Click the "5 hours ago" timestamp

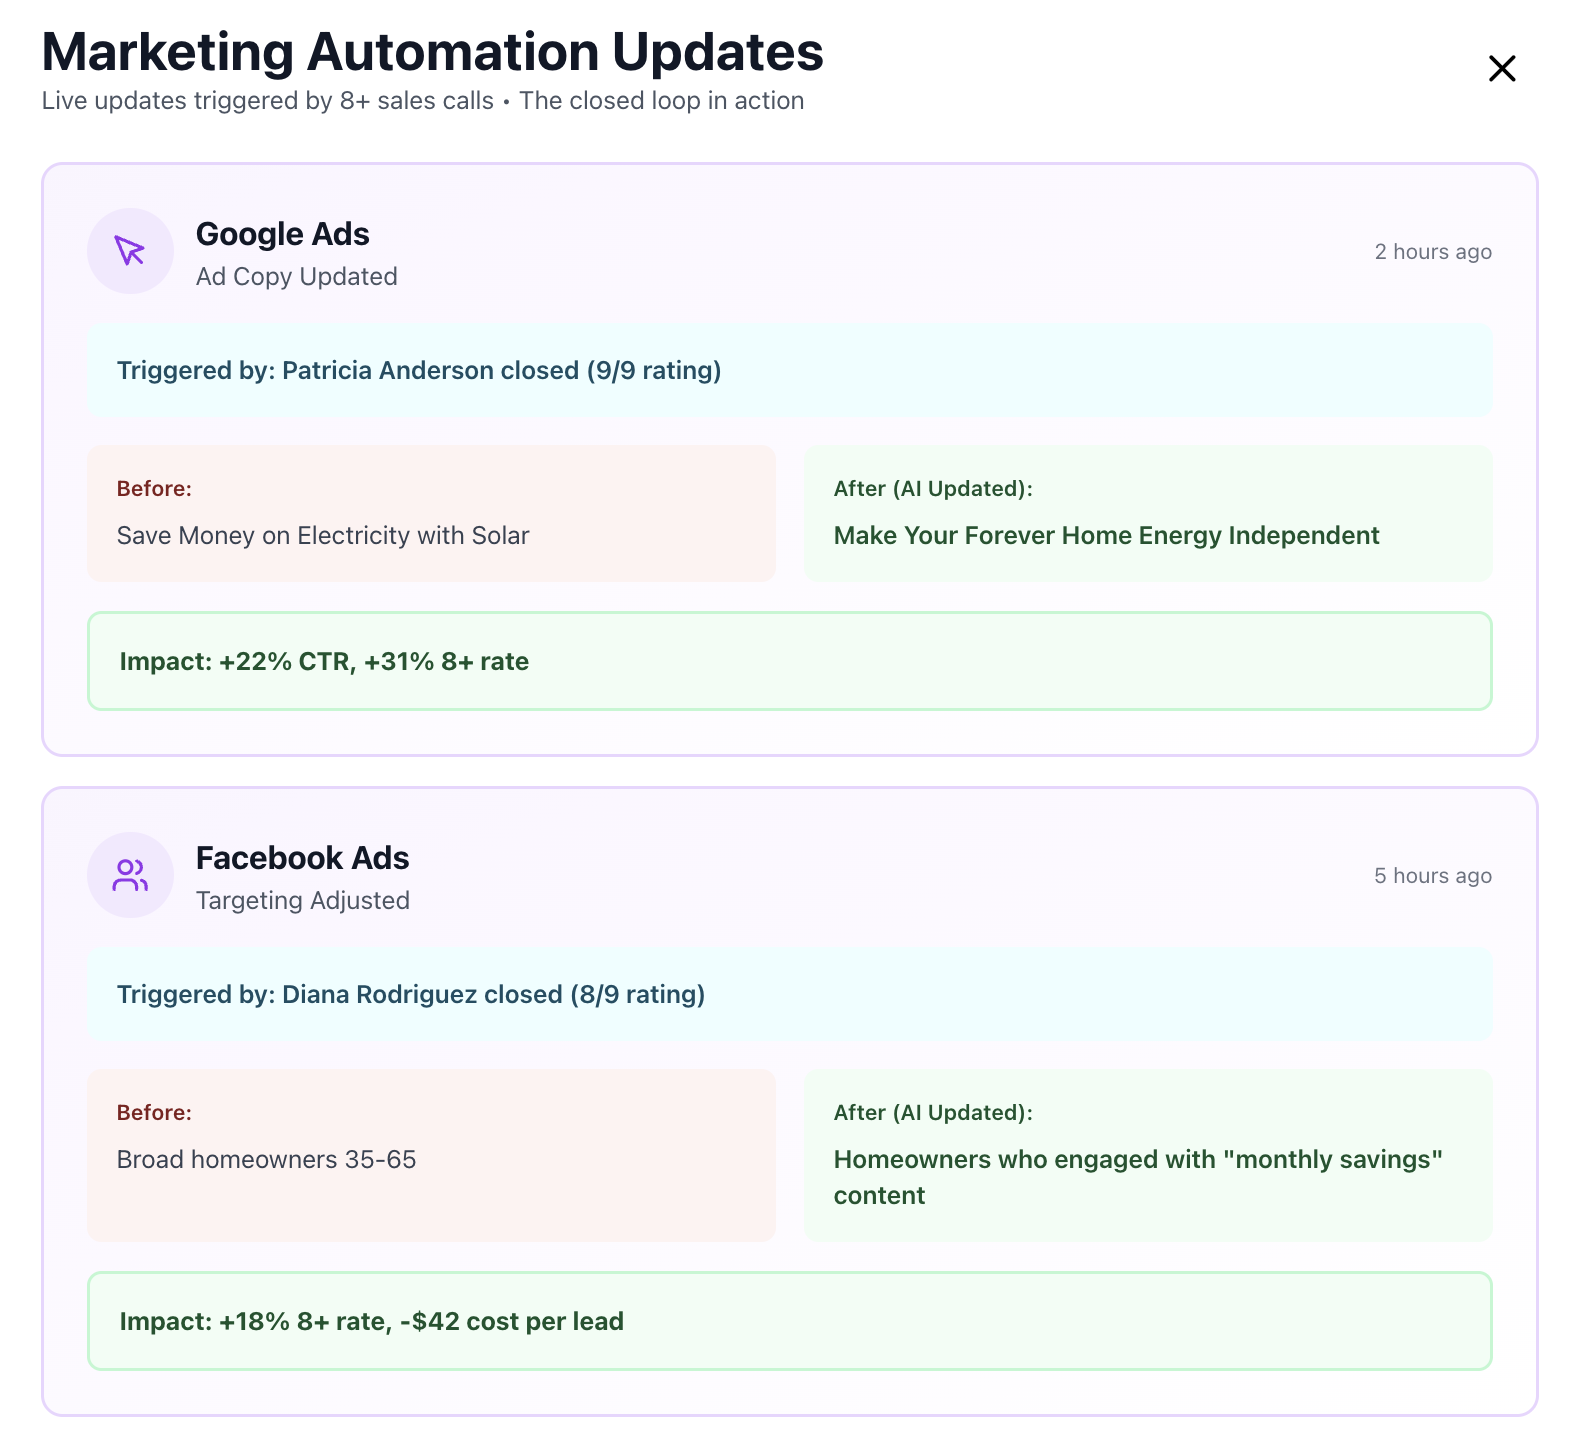(x=1432, y=876)
